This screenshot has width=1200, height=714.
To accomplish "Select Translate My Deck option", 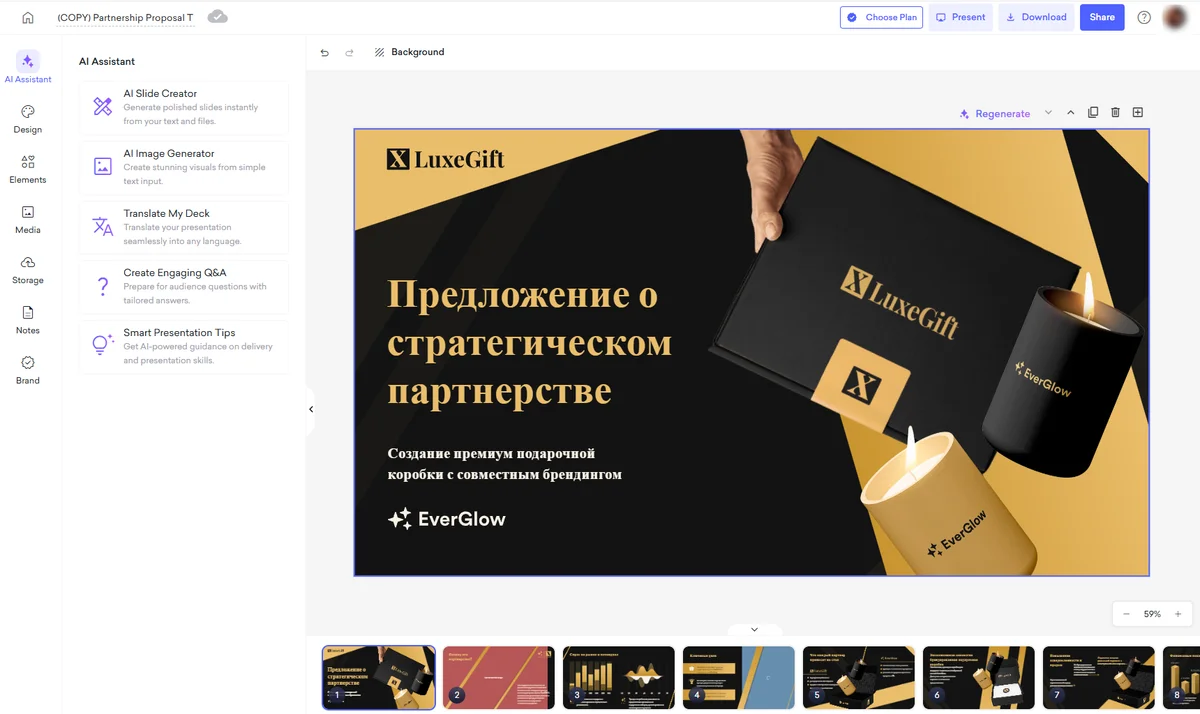I will pos(184,227).
